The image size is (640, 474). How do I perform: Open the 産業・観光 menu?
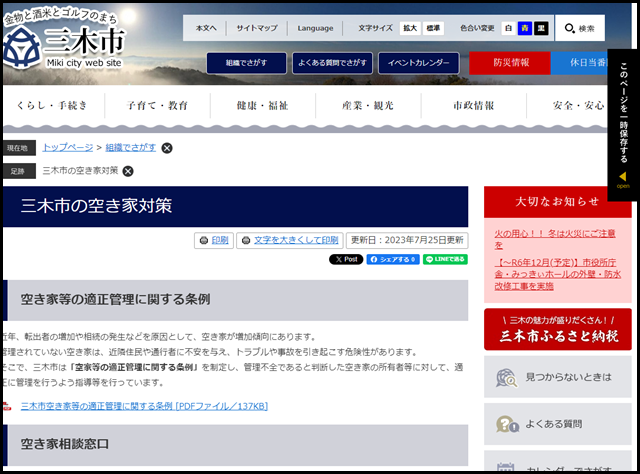click(368, 106)
